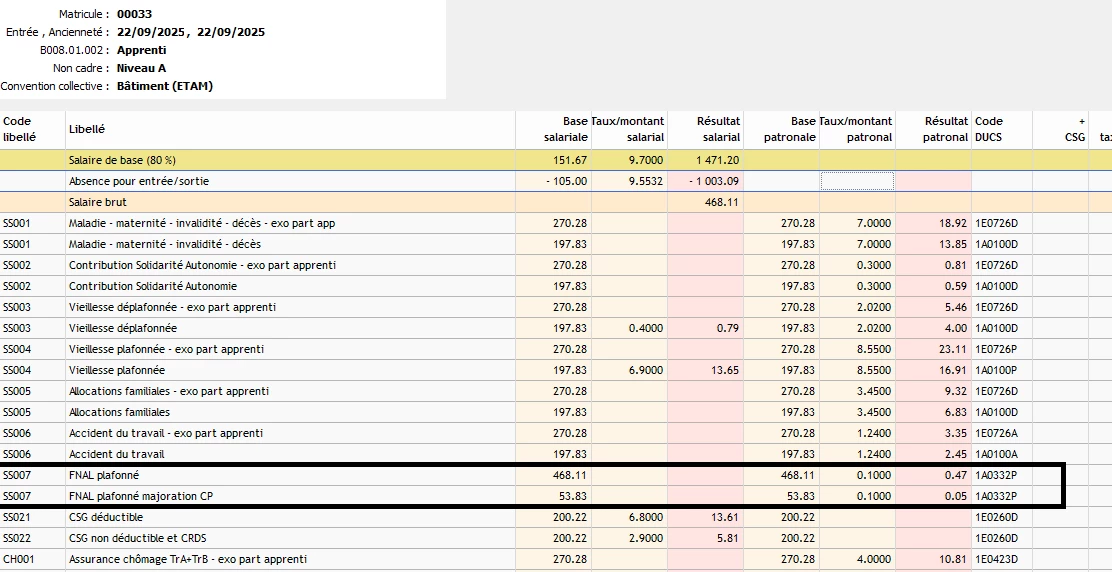1112x572 pixels.
Task: Click the focused patronal rate cell in Absence row
Action: tap(856, 181)
